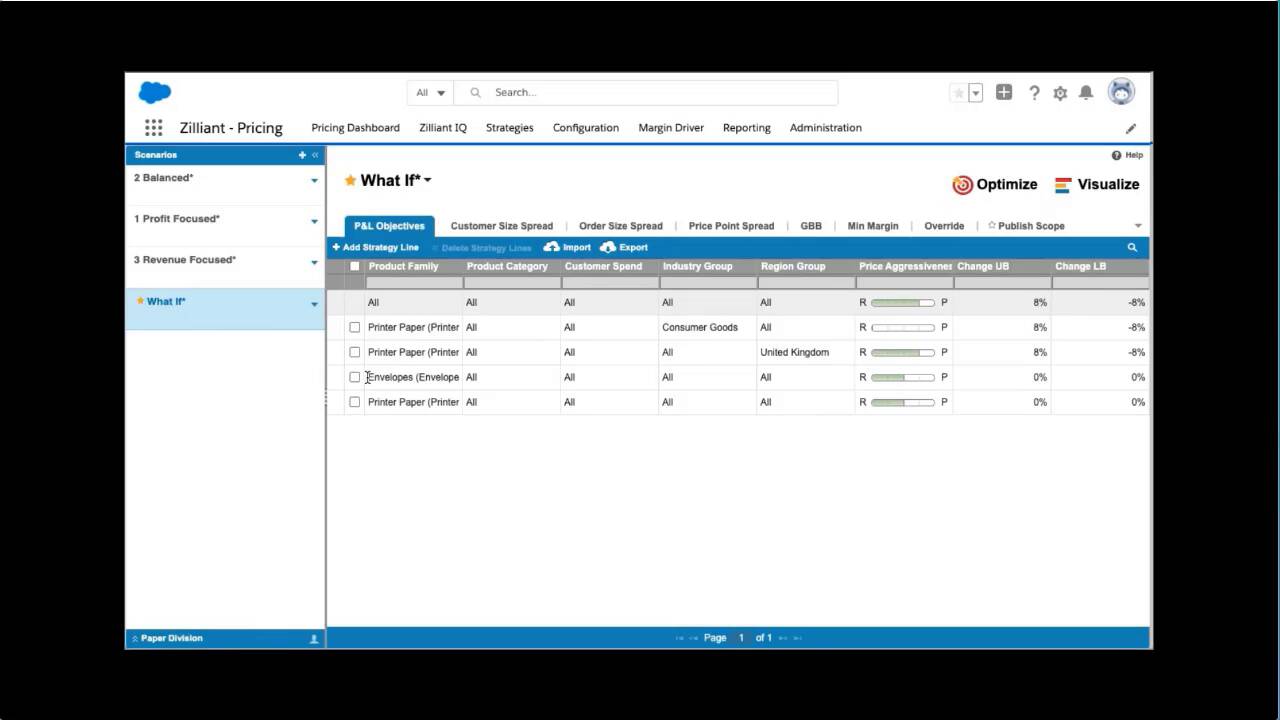Viewport: 1280px width, 720px height.
Task: Click the Import cloud icon
Action: 551,247
